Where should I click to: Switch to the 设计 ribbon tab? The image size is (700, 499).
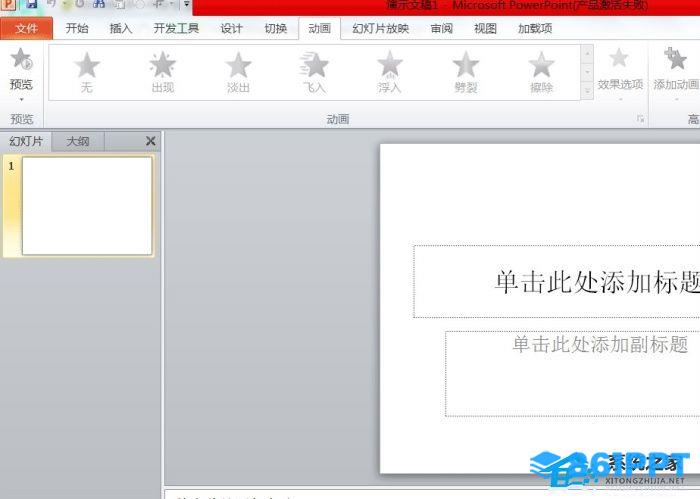tap(231, 29)
